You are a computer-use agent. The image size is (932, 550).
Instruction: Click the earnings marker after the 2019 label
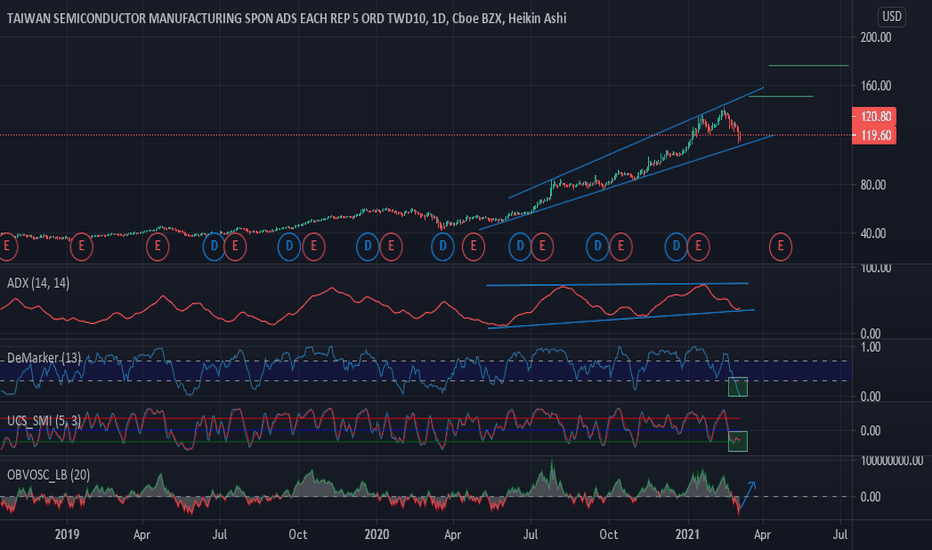(81, 247)
